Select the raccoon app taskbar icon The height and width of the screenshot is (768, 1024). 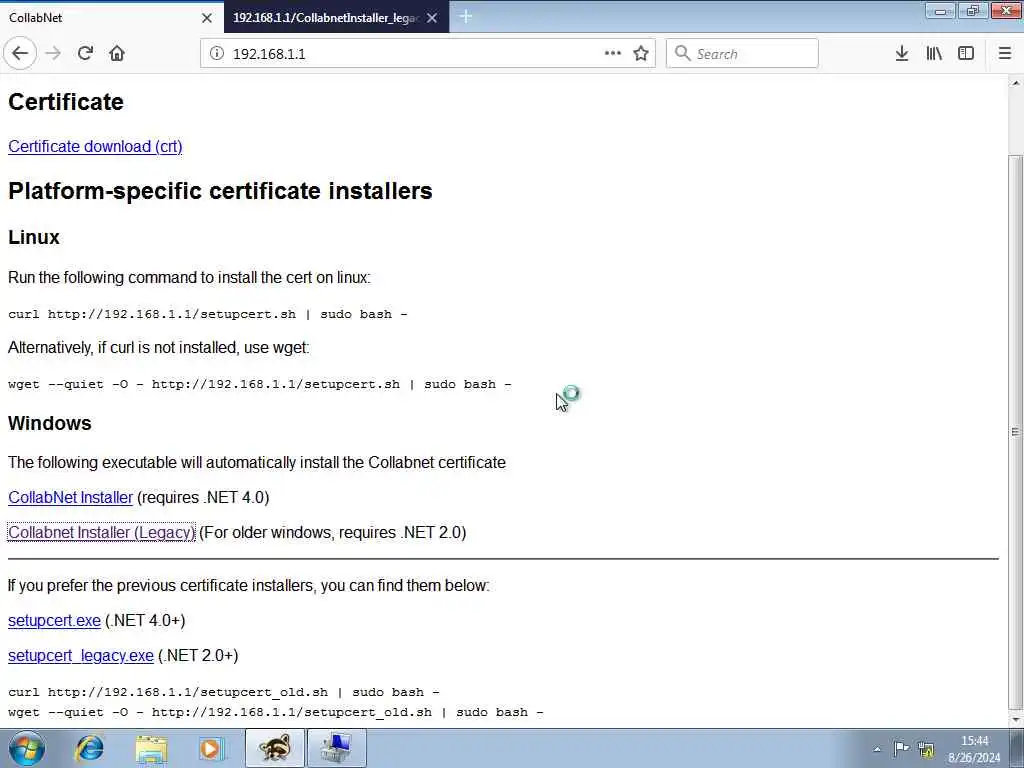(x=275, y=748)
